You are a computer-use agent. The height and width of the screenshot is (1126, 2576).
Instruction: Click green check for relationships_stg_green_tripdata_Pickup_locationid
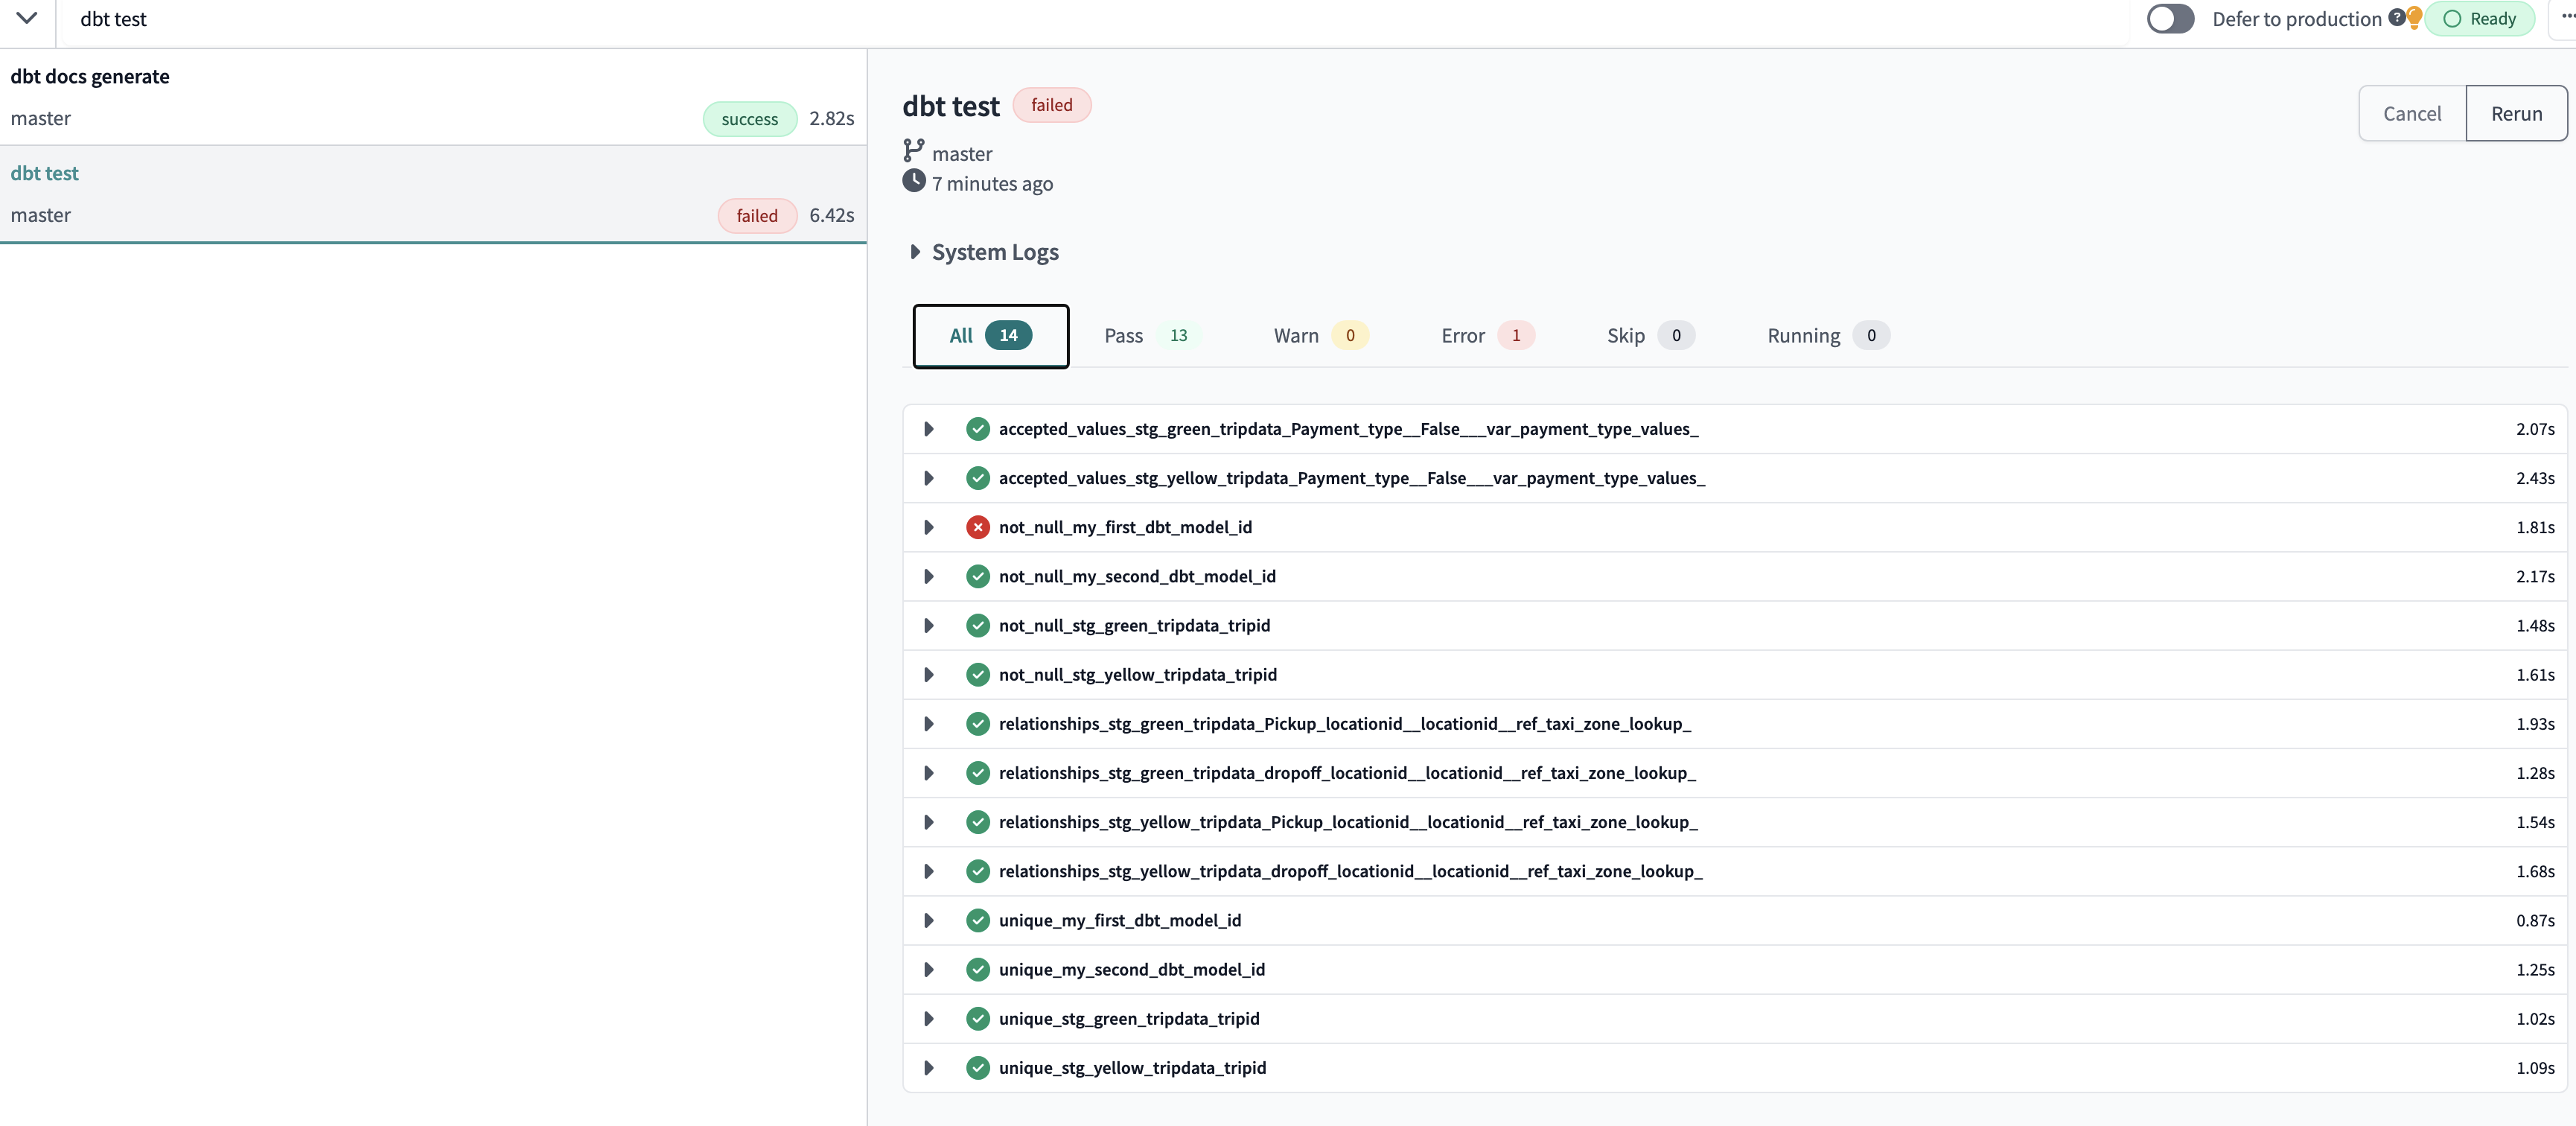[x=978, y=724]
